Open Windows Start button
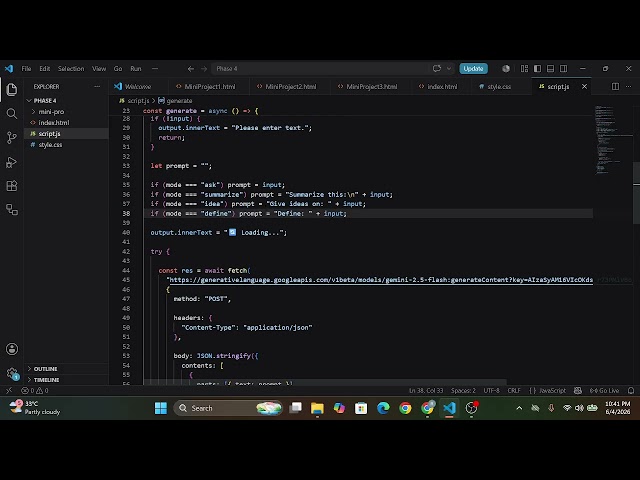The image size is (640, 480). click(161, 408)
